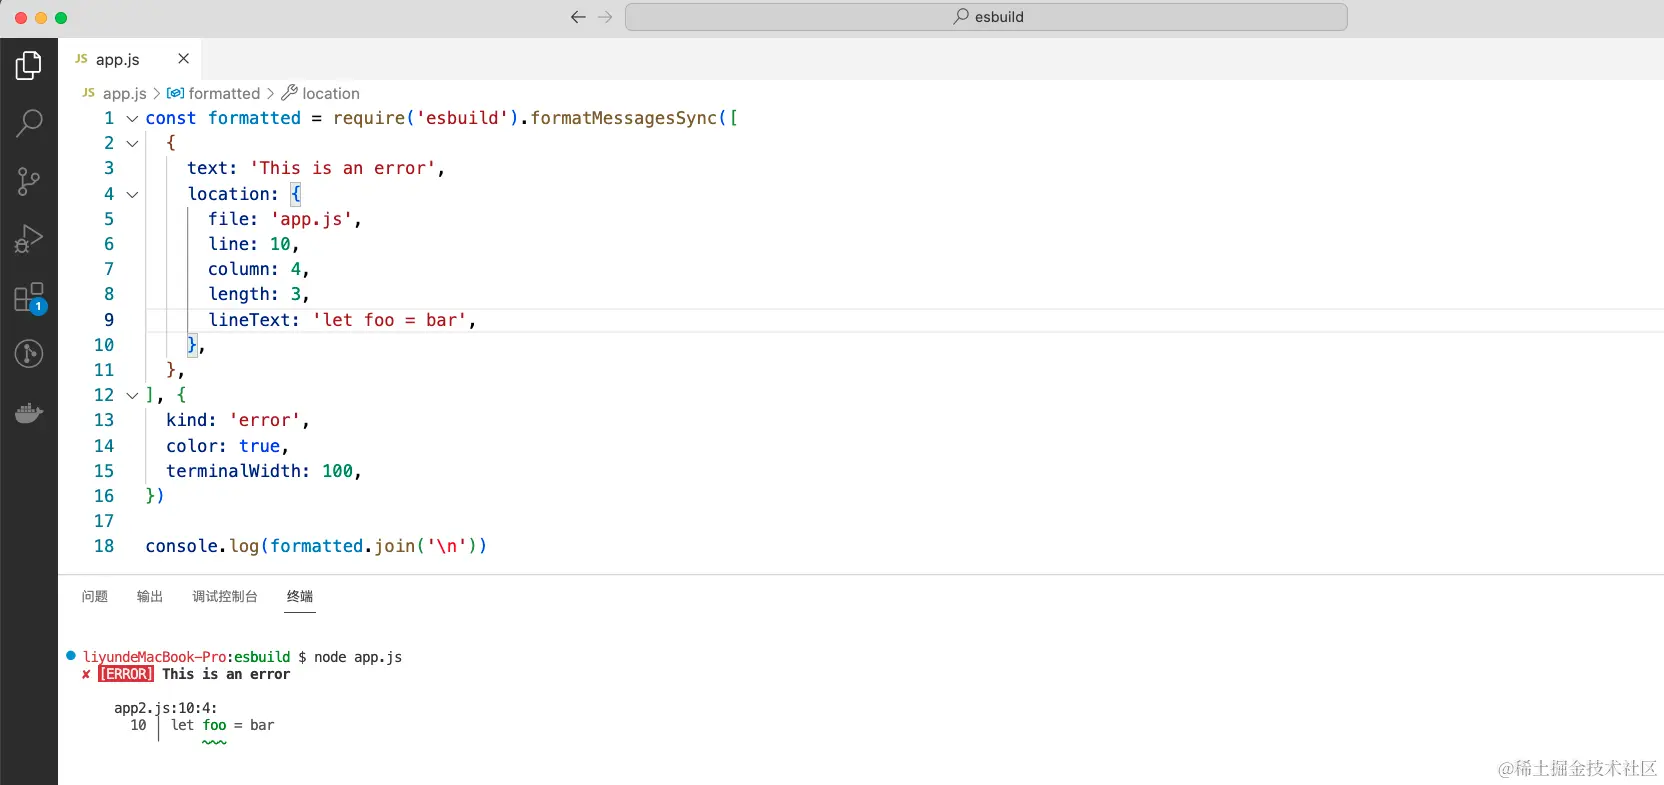This screenshot has height=785, width=1664.
Task: Collapse the fold arrow on line 12
Action: tap(132, 395)
